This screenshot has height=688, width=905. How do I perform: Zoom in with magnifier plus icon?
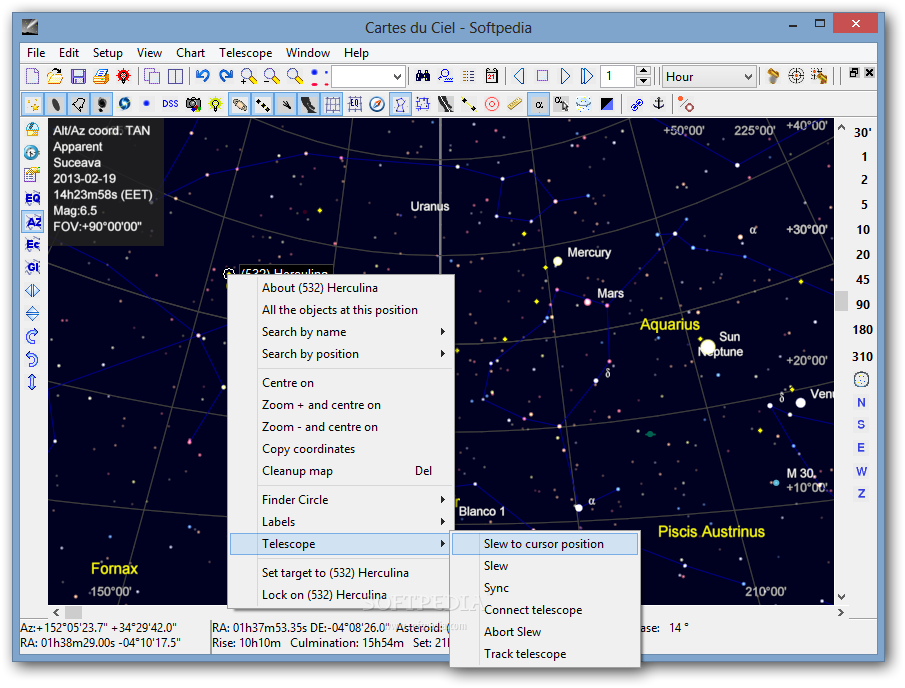click(249, 76)
